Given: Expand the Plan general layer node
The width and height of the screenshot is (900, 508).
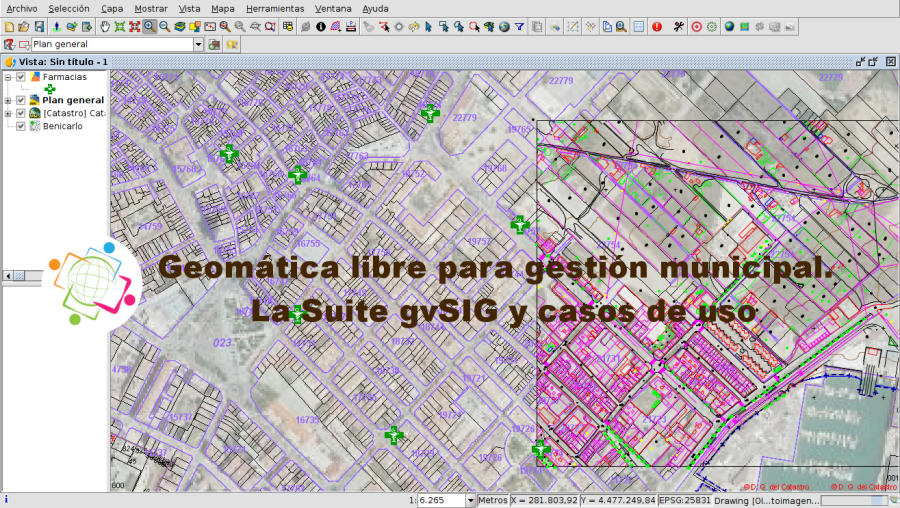Looking at the screenshot, I should pyautogui.click(x=8, y=100).
